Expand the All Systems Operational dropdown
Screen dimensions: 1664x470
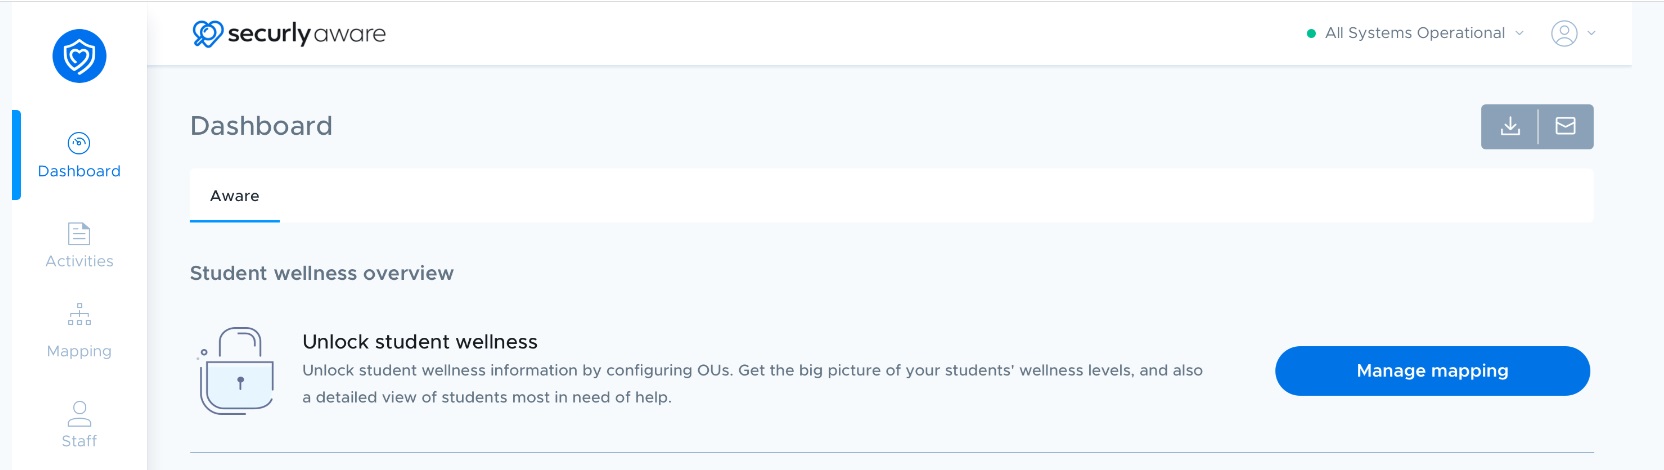click(1415, 33)
